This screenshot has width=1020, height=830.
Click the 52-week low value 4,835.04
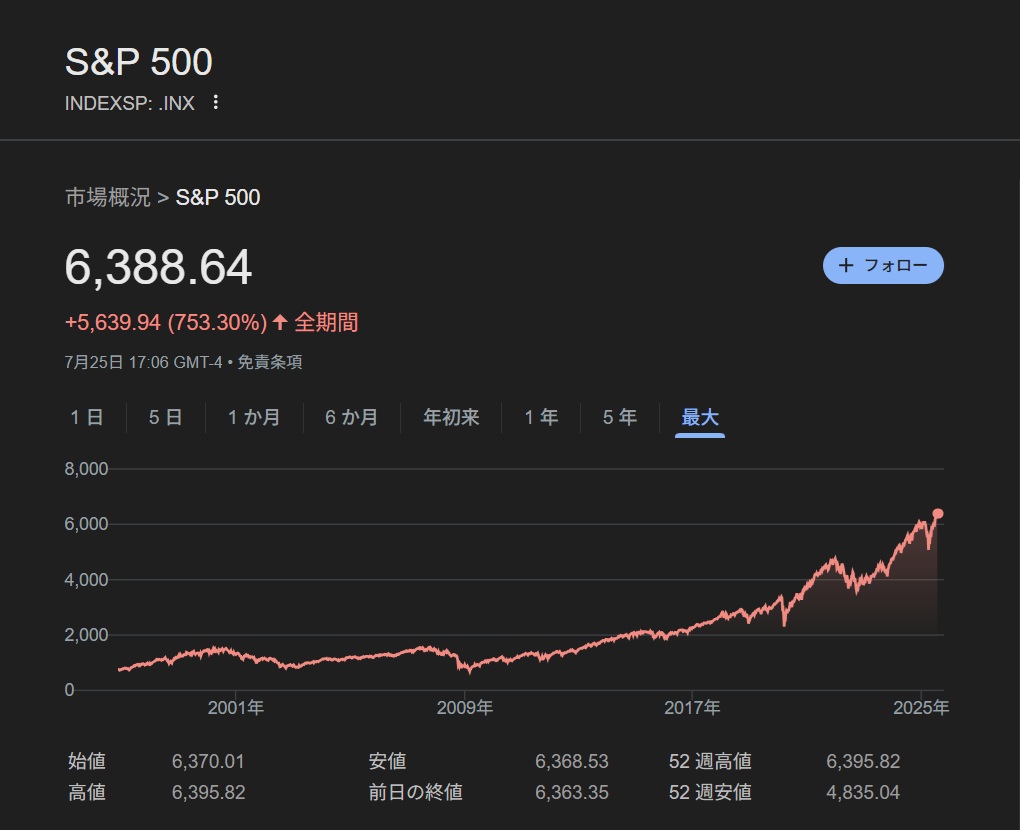point(863,792)
